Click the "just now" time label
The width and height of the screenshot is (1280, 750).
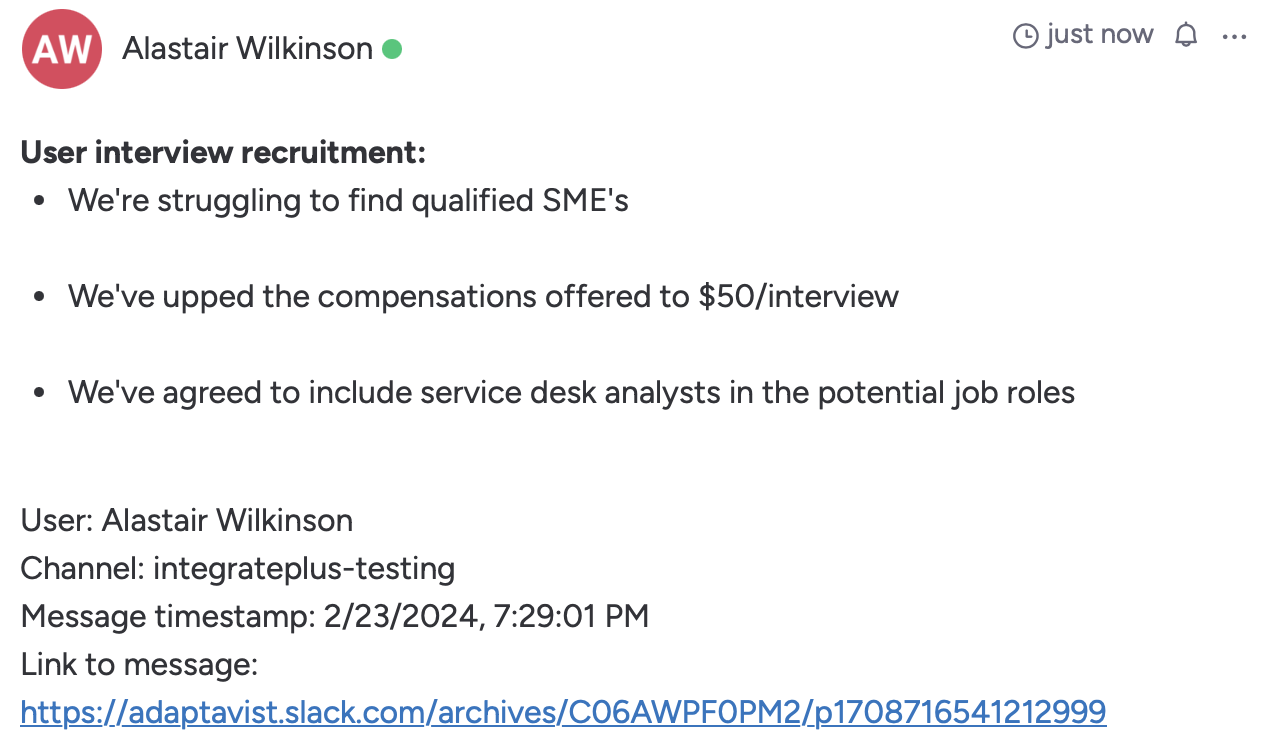pyautogui.click(x=1099, y=35)
